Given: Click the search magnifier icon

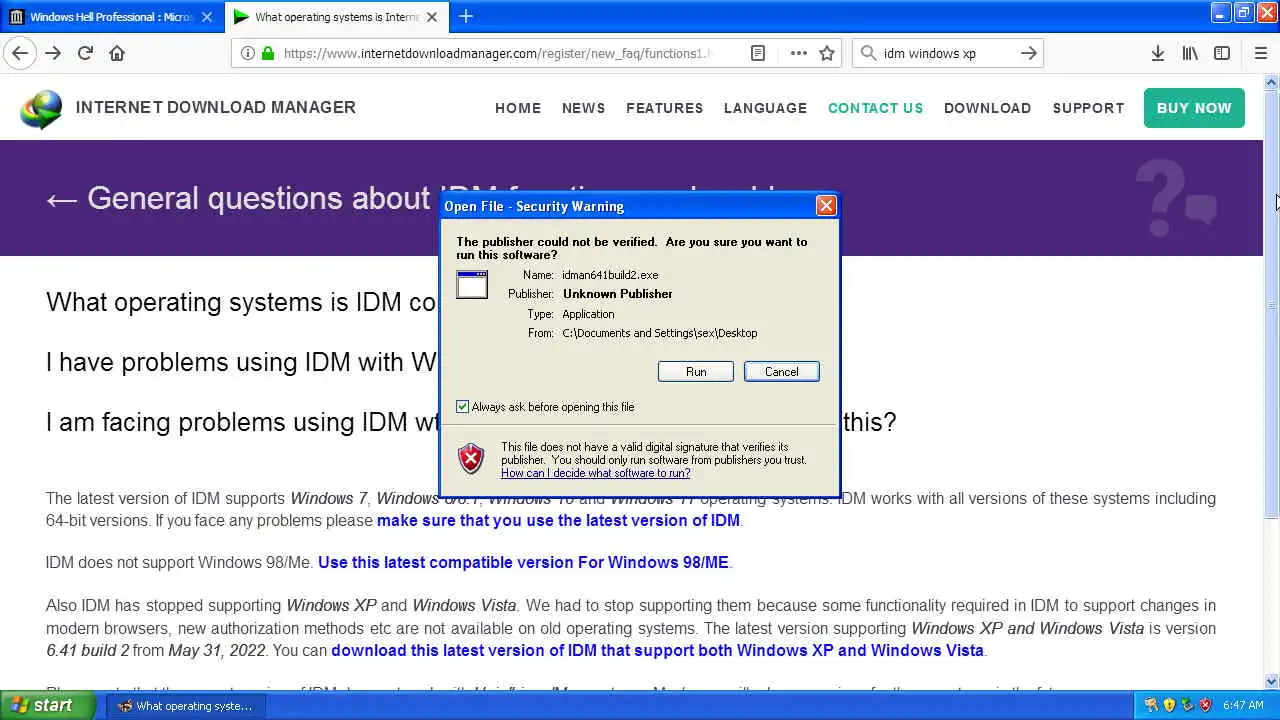Looking at the screenshot, I should pos(868,53).
